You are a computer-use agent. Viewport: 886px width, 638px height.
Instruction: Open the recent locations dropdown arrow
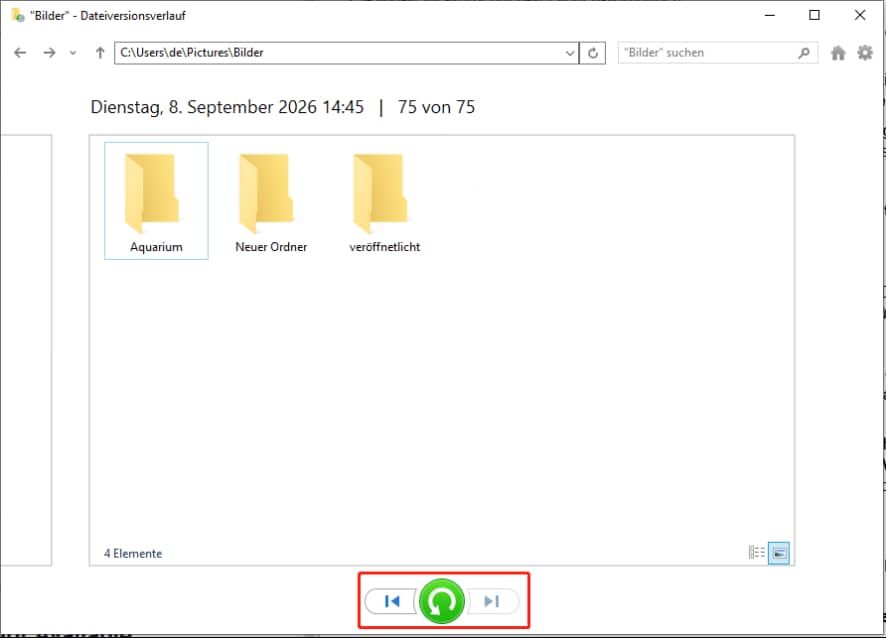pos(72,53)
